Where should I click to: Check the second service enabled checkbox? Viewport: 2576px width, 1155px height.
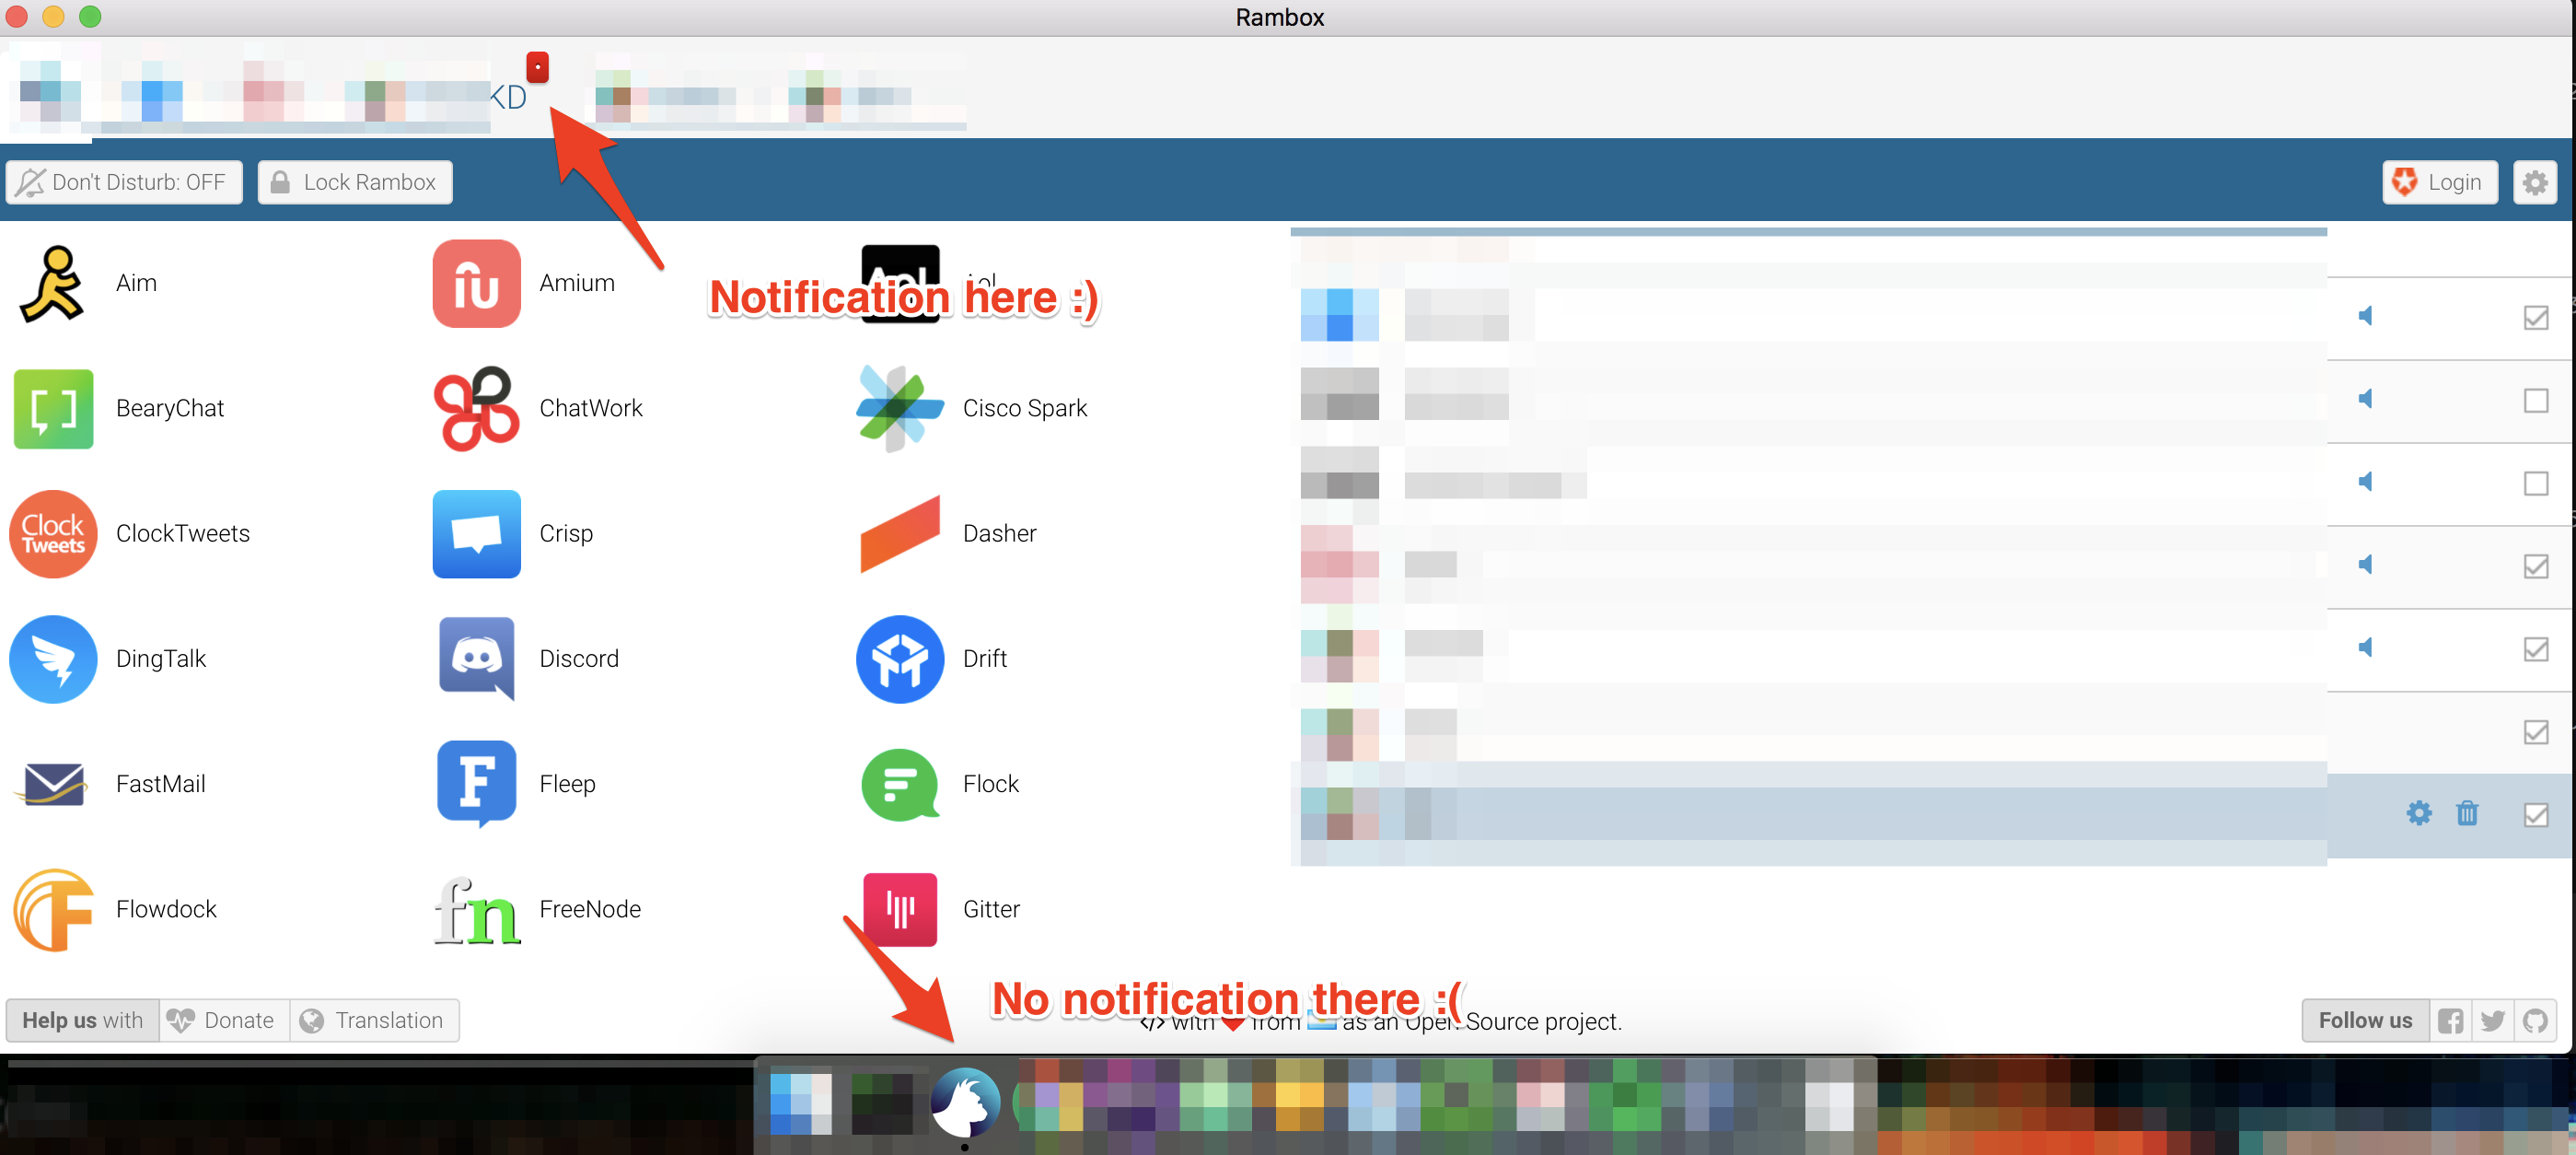(x=2535, y=400)
